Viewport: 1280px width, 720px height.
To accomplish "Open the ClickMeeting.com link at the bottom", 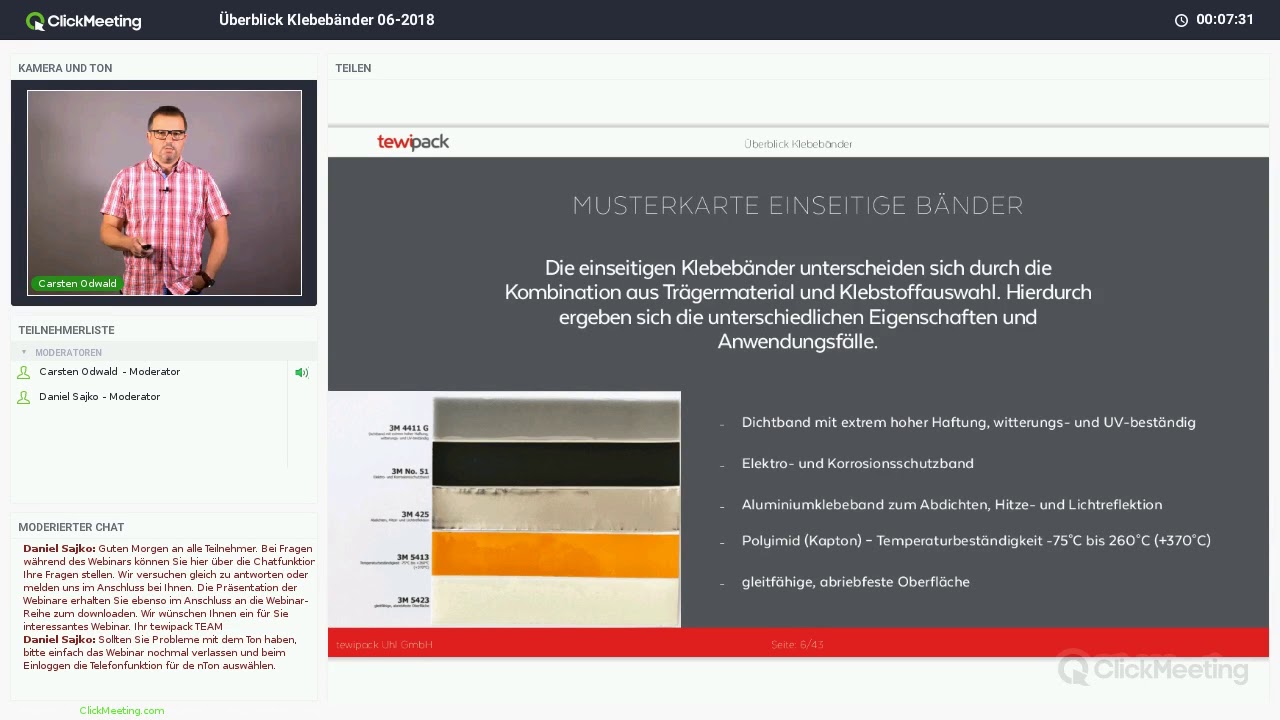I will click(122, 710).
